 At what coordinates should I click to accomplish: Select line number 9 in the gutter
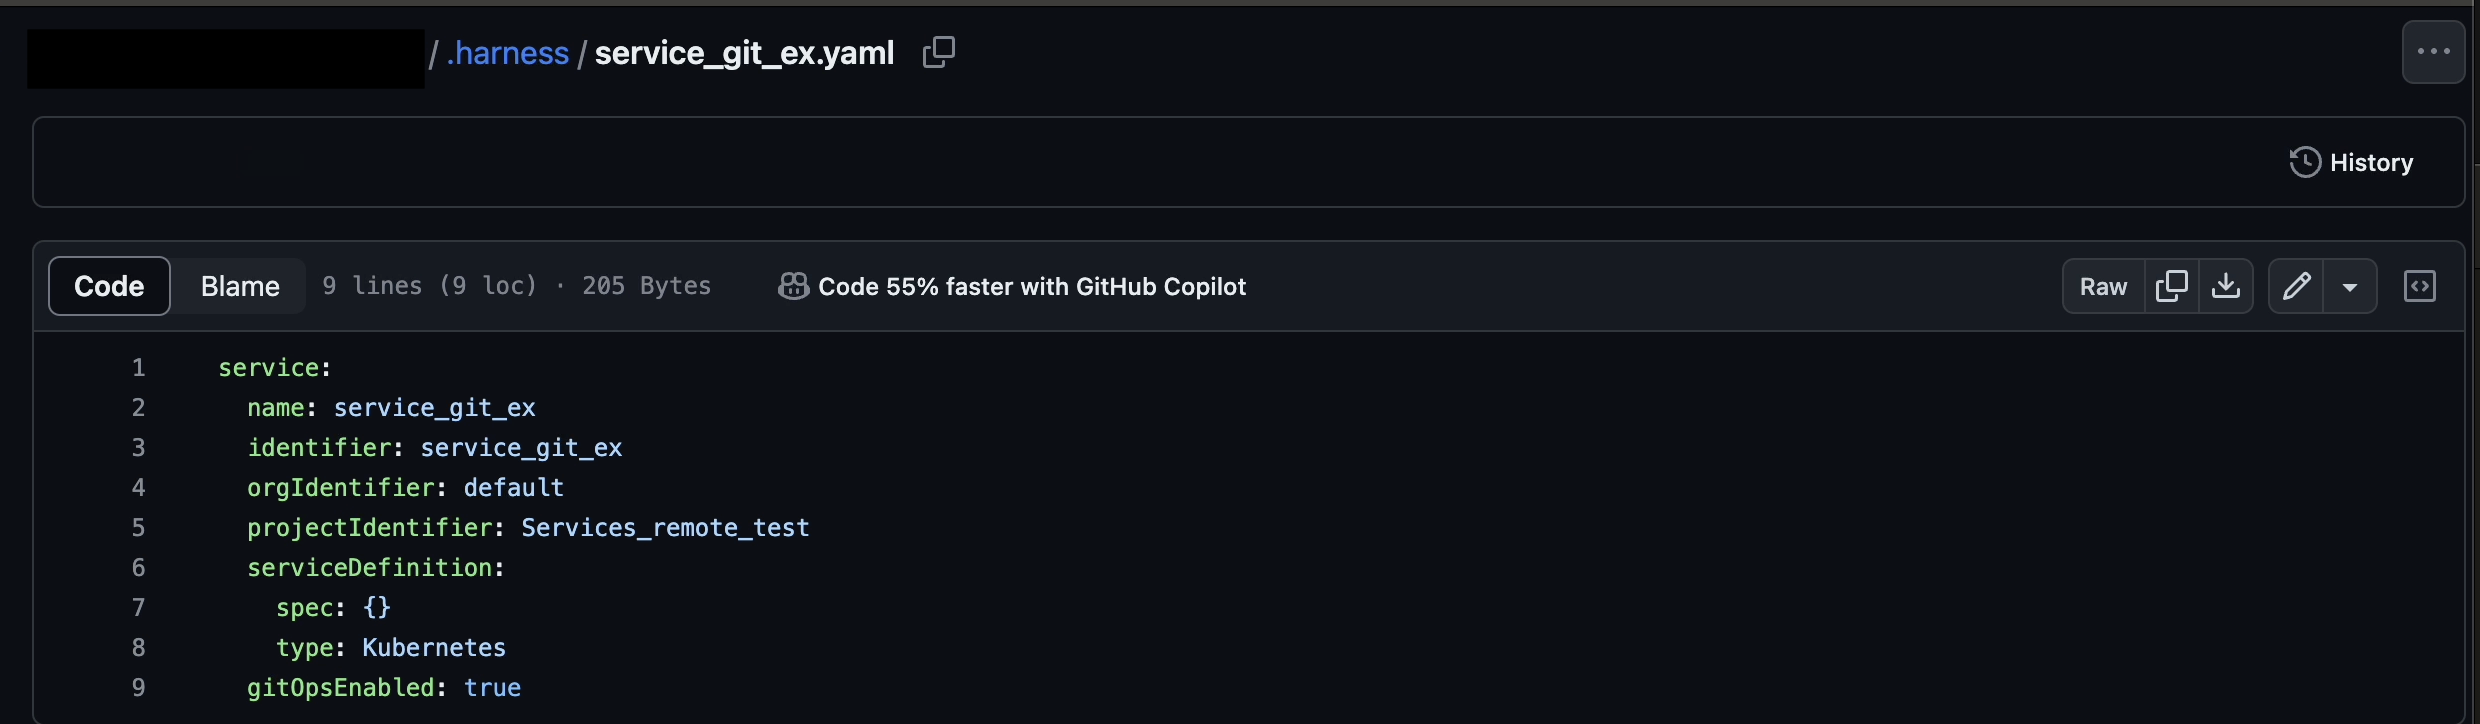pos(139,688)
